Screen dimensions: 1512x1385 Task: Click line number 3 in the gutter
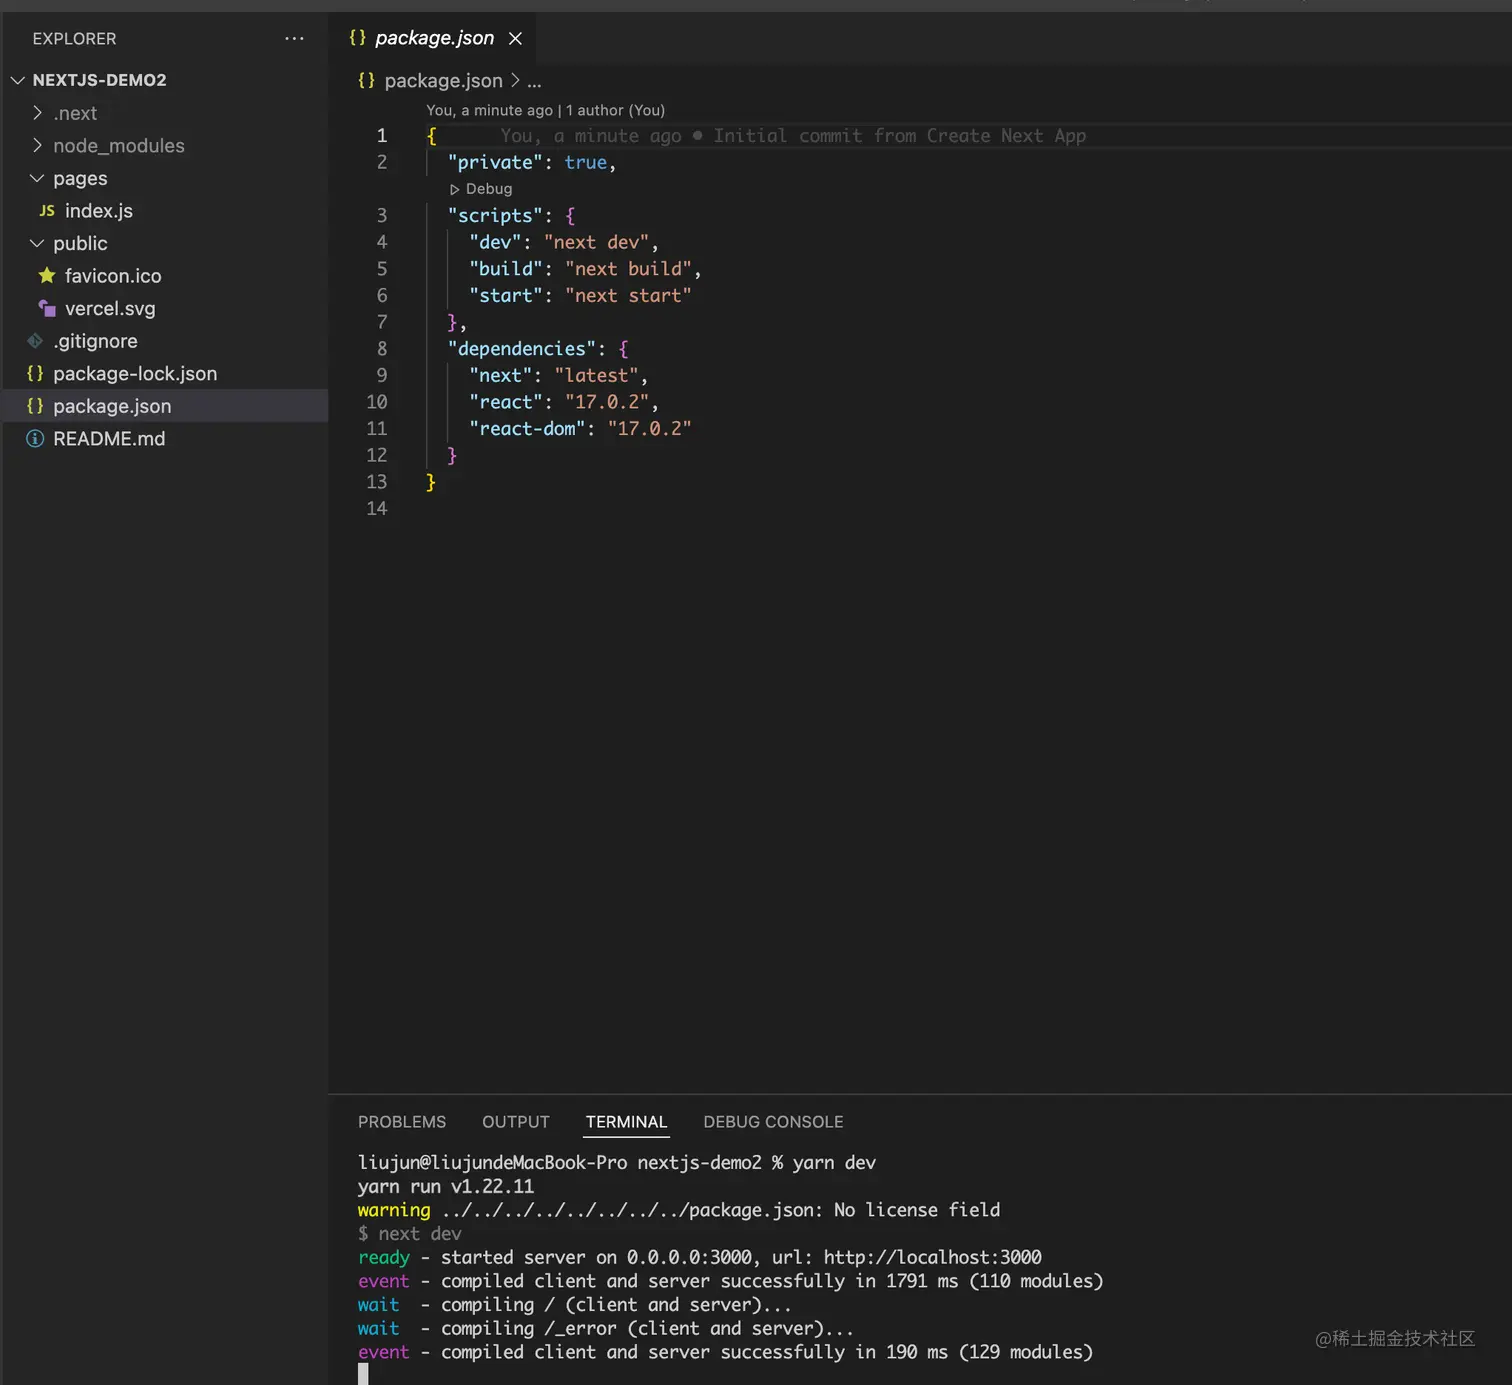coord(381,215)
